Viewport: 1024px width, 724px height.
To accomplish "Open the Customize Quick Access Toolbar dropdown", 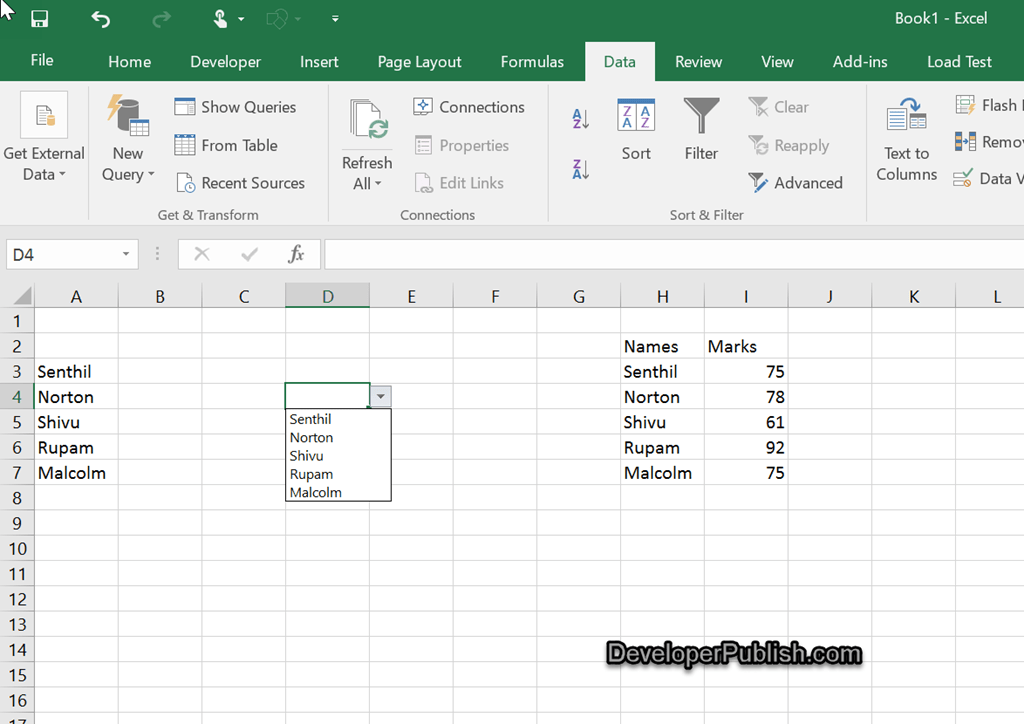I will (x=335, y=19).
